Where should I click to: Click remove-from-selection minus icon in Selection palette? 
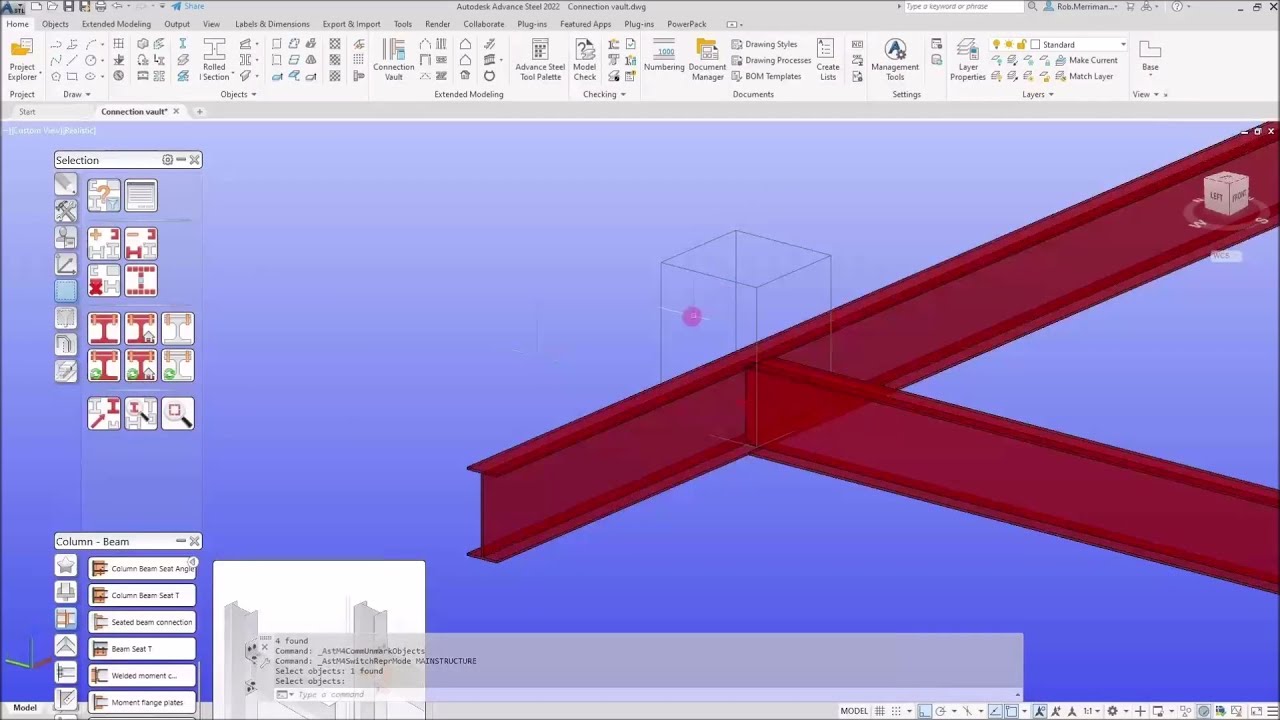[141, 244]
